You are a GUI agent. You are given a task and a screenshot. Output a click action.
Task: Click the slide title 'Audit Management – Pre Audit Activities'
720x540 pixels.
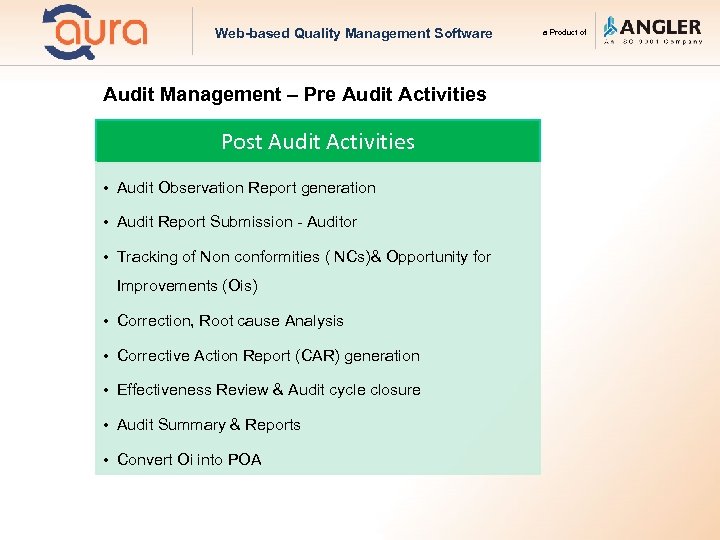(294, 94)
